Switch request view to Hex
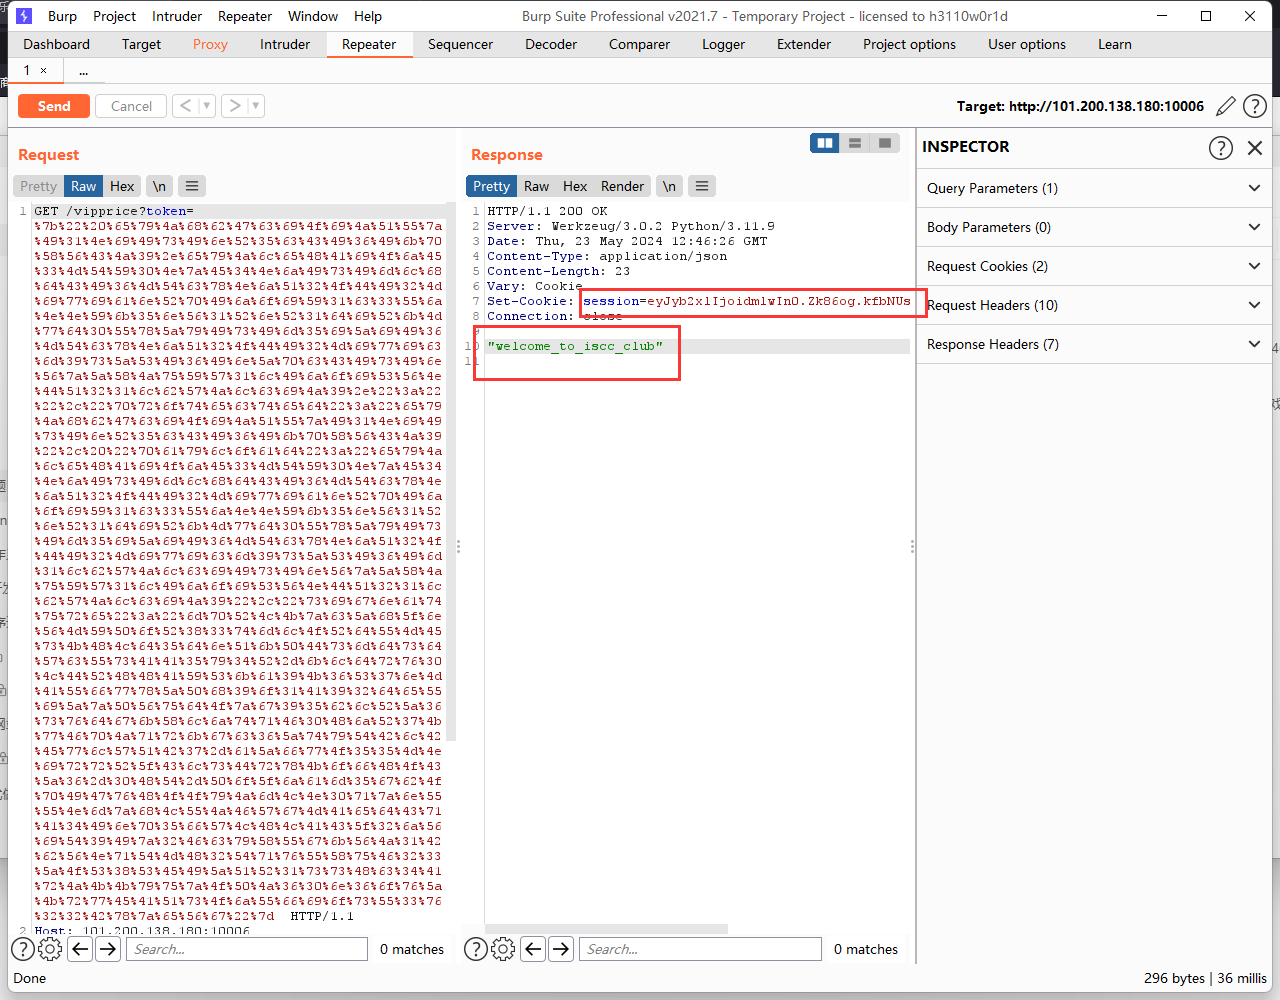The height and width of the screenshot is (1000, 1280). [x=122, y=186]
